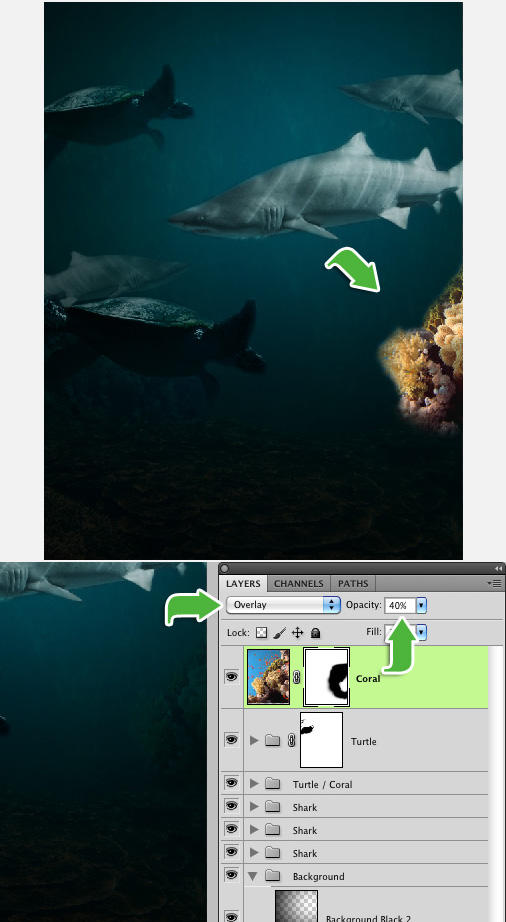Hide the Turtle / Coral group

232,783
